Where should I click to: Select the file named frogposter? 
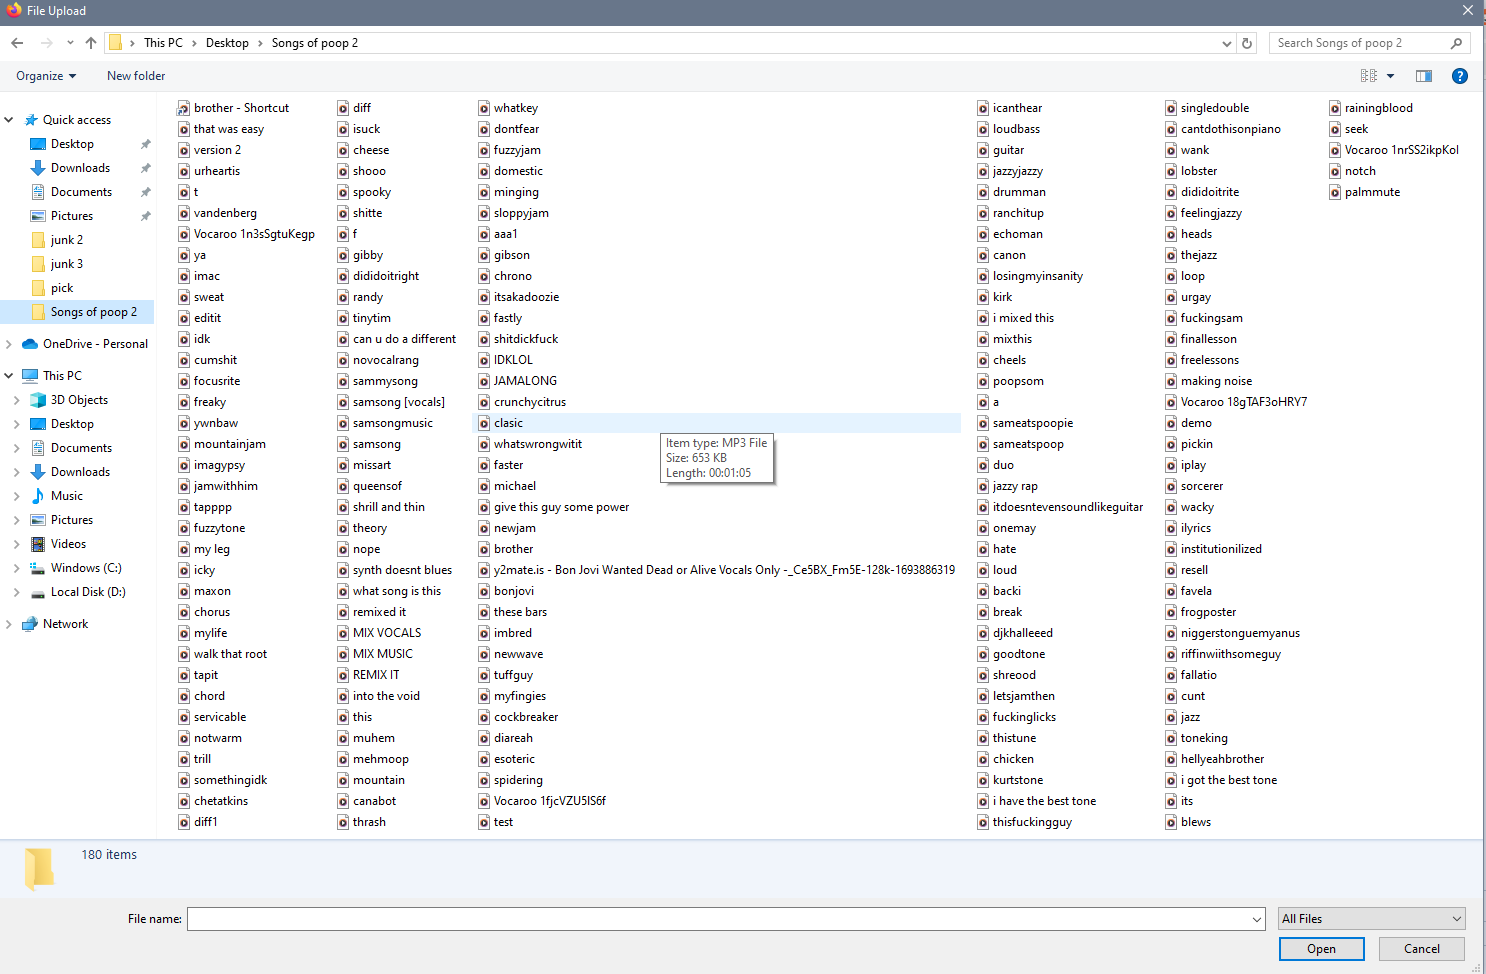1208,612
